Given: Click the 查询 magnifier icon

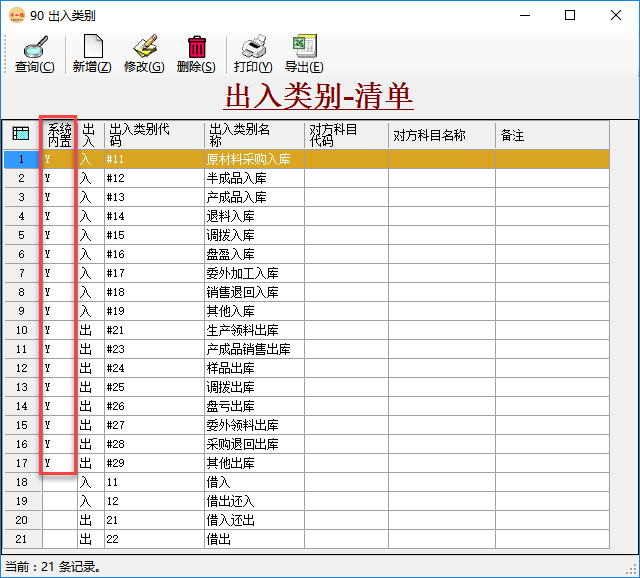Looking at the screenshot, I should click(35, 46).
